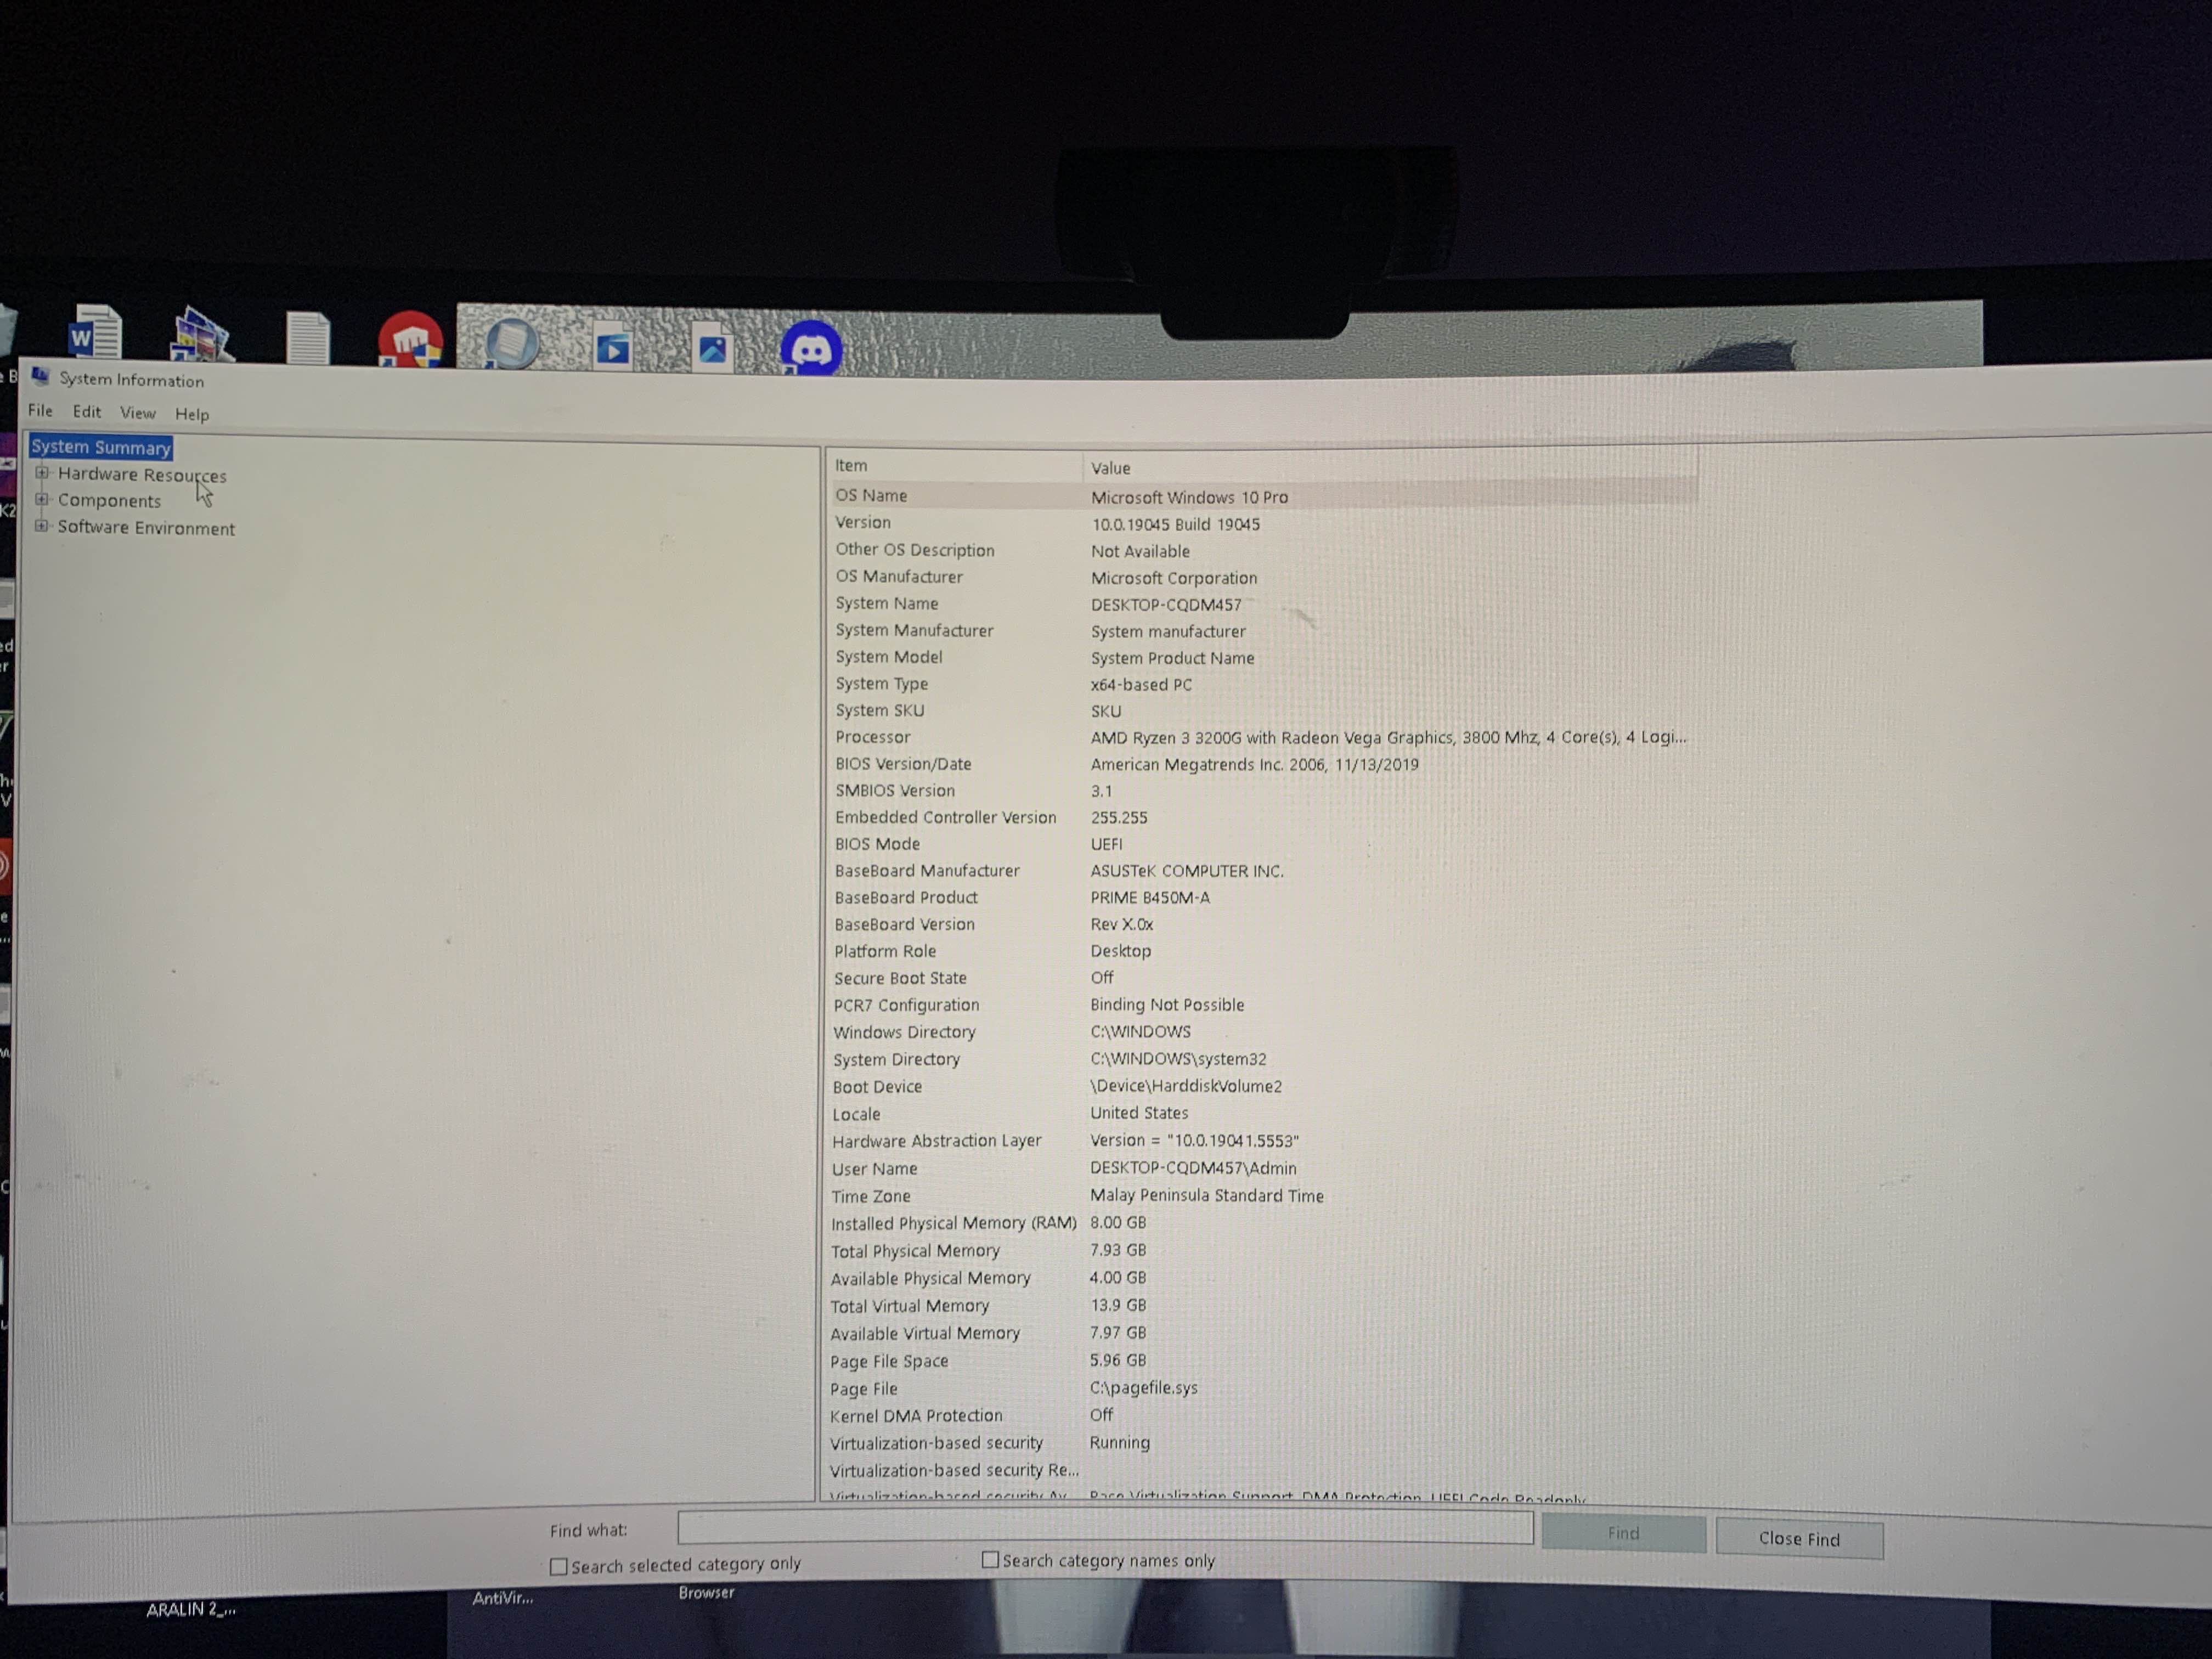Click the Find button
Screen dimensions: 2212x1659
click(x=1623, y=1533)
